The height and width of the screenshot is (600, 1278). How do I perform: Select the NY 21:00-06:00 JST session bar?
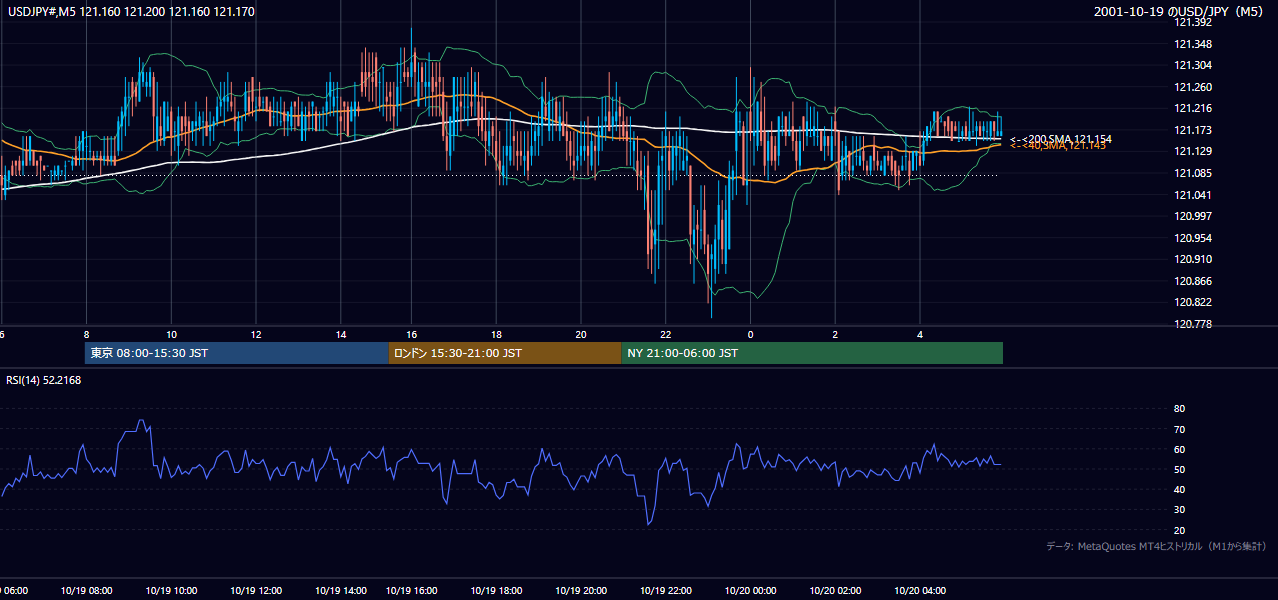click(x=812, y=353)
